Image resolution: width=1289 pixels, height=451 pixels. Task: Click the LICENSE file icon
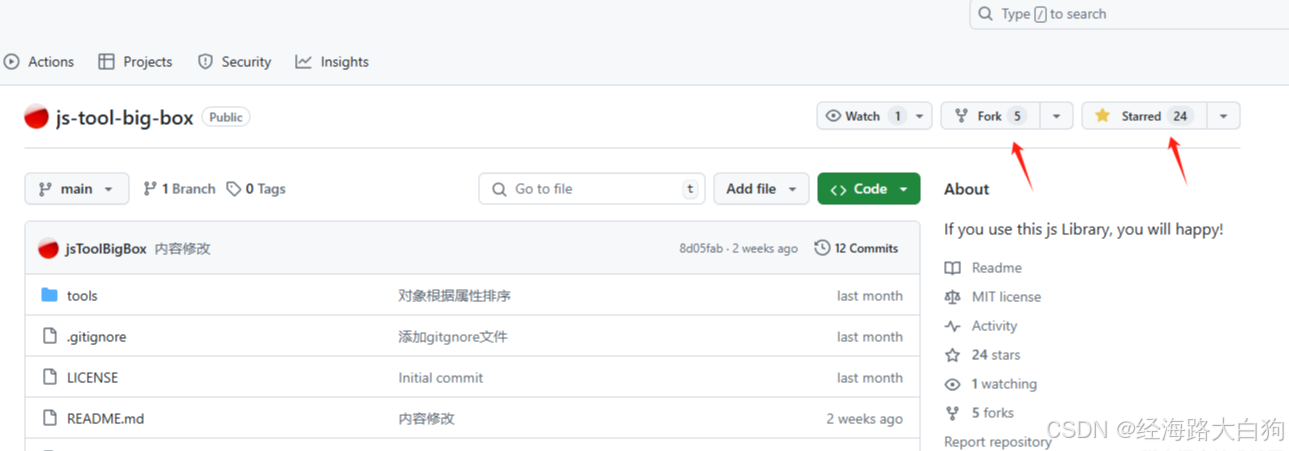pos(50,378)
